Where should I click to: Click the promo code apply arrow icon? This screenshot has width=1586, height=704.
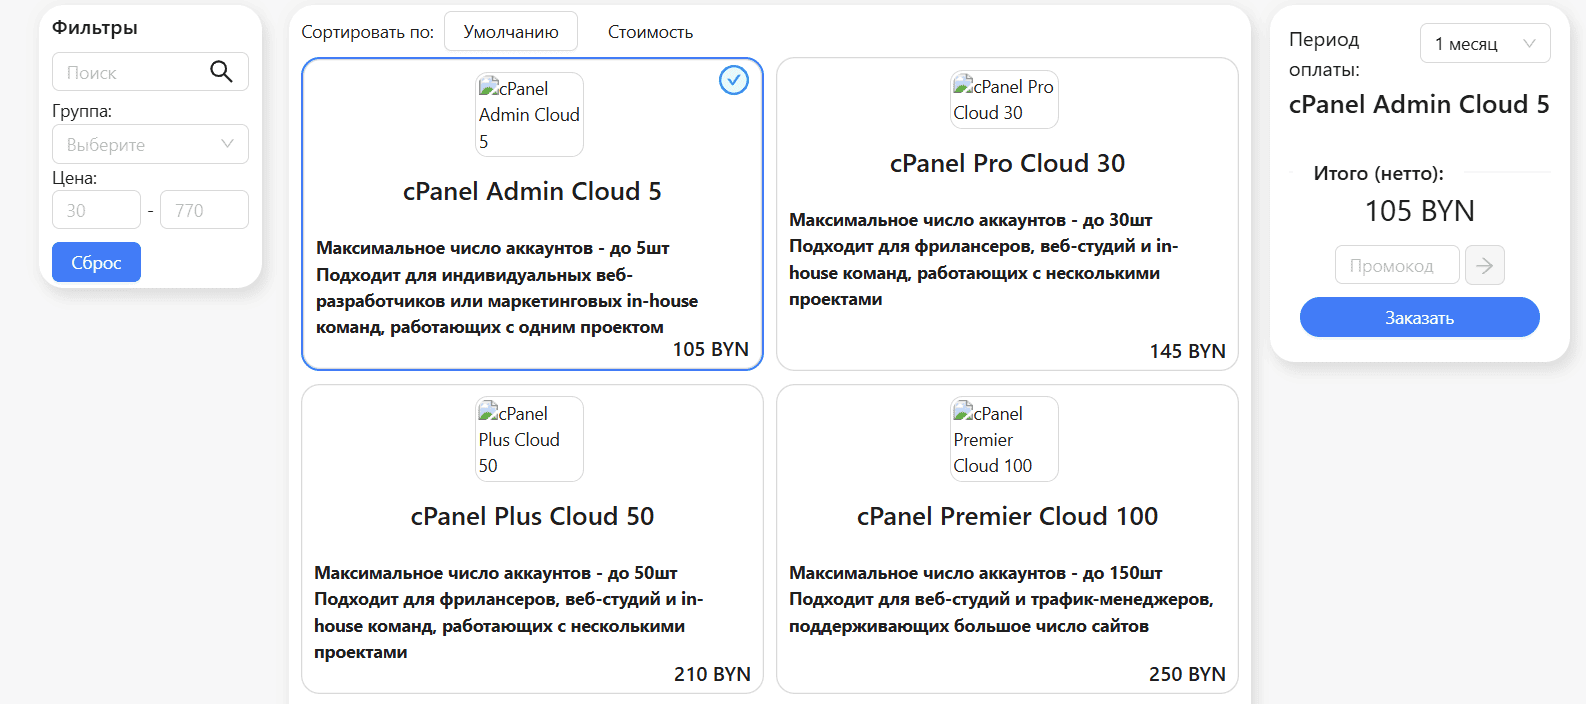tap(1485, 265)
